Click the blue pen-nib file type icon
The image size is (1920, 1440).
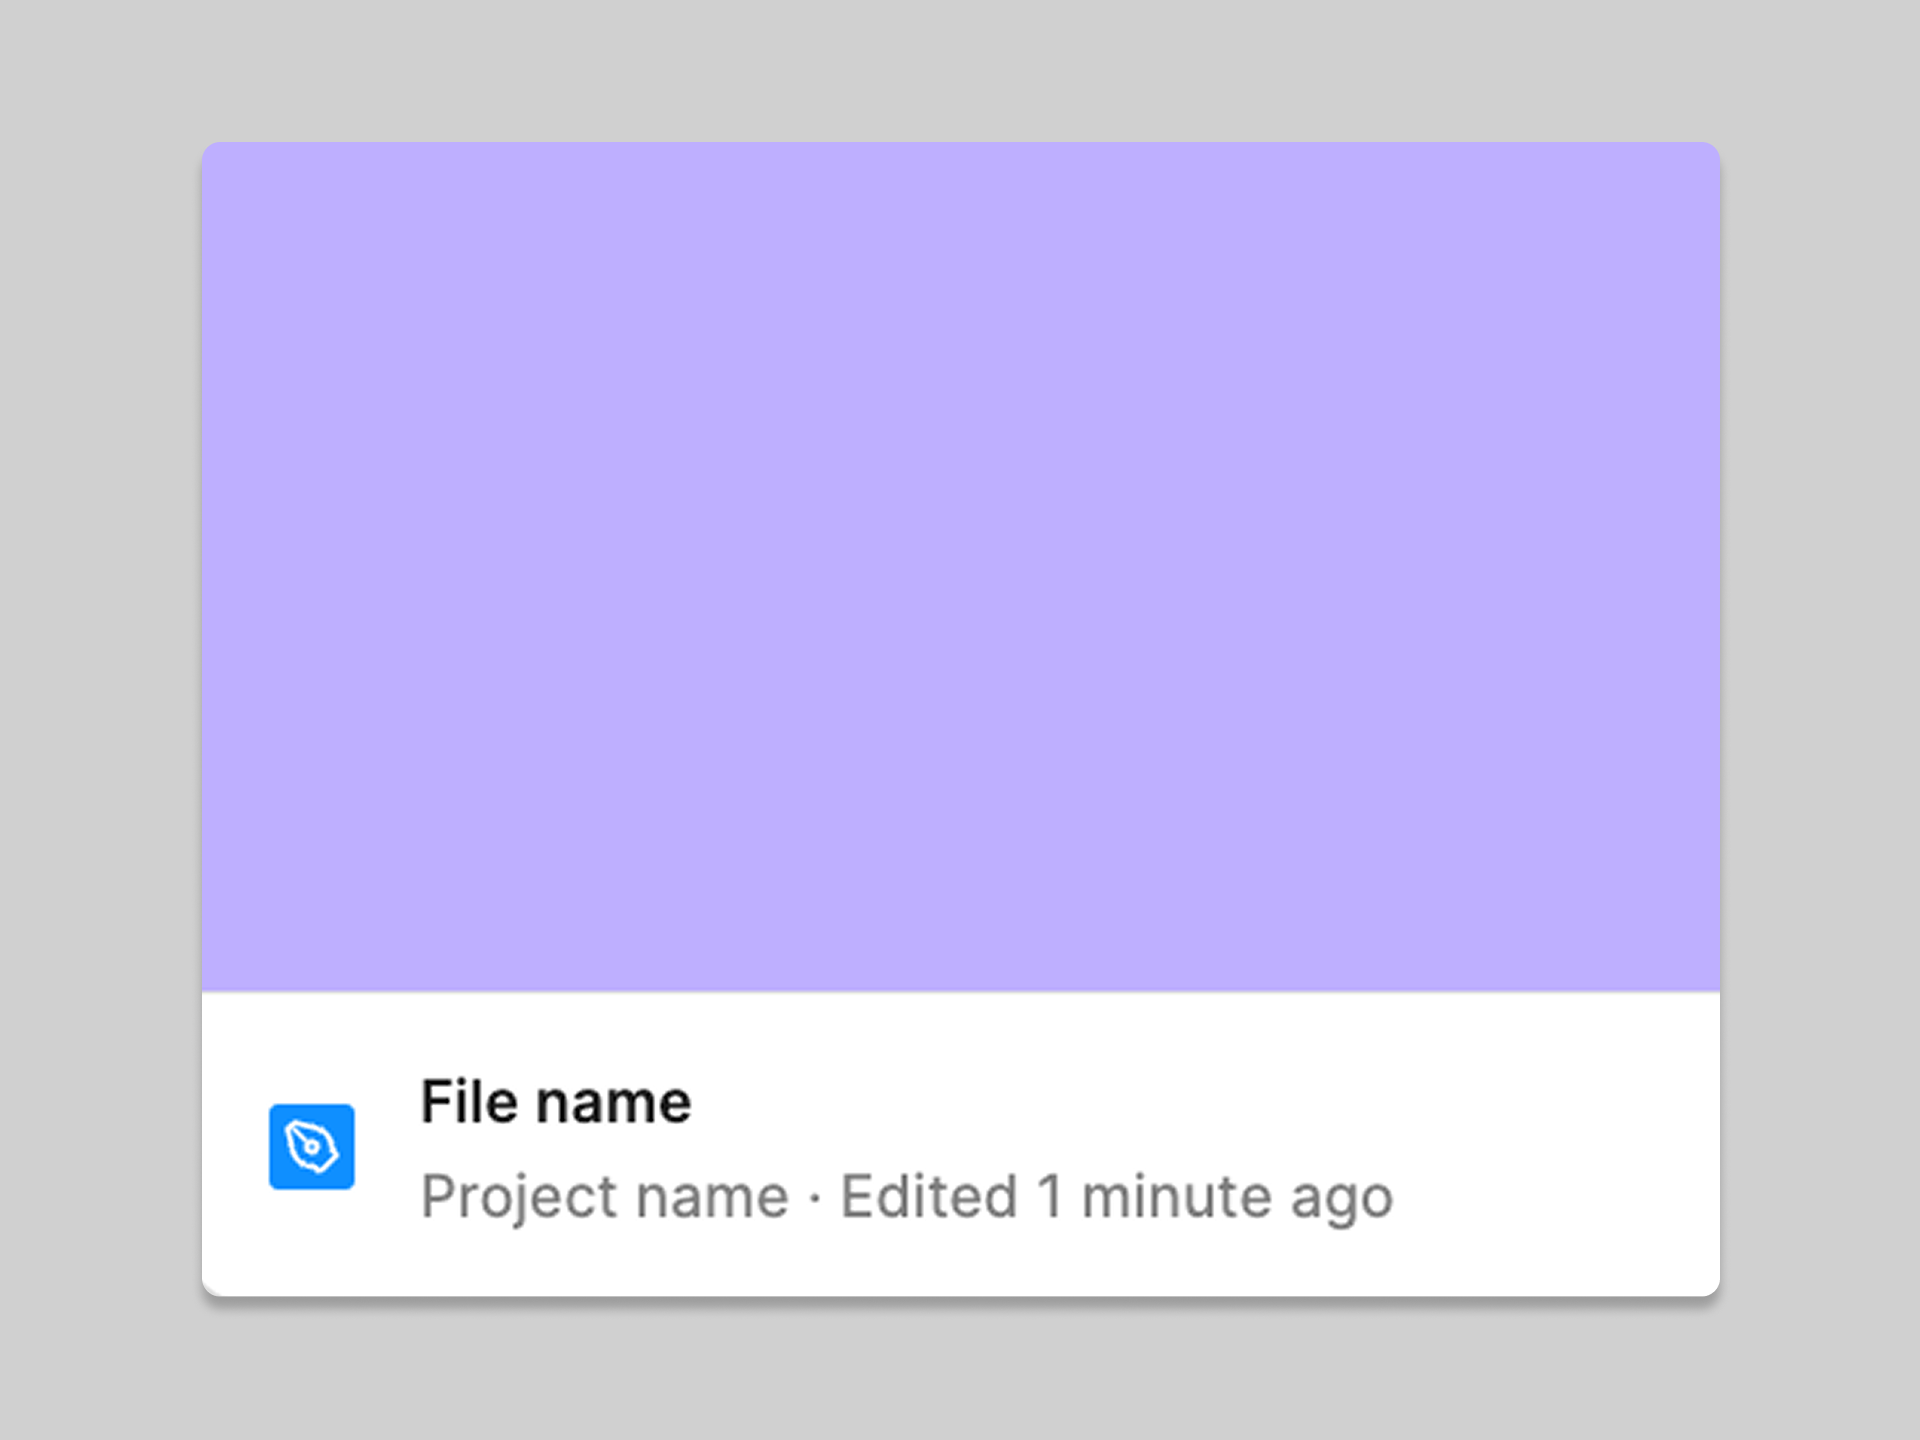click(311, 1146)
